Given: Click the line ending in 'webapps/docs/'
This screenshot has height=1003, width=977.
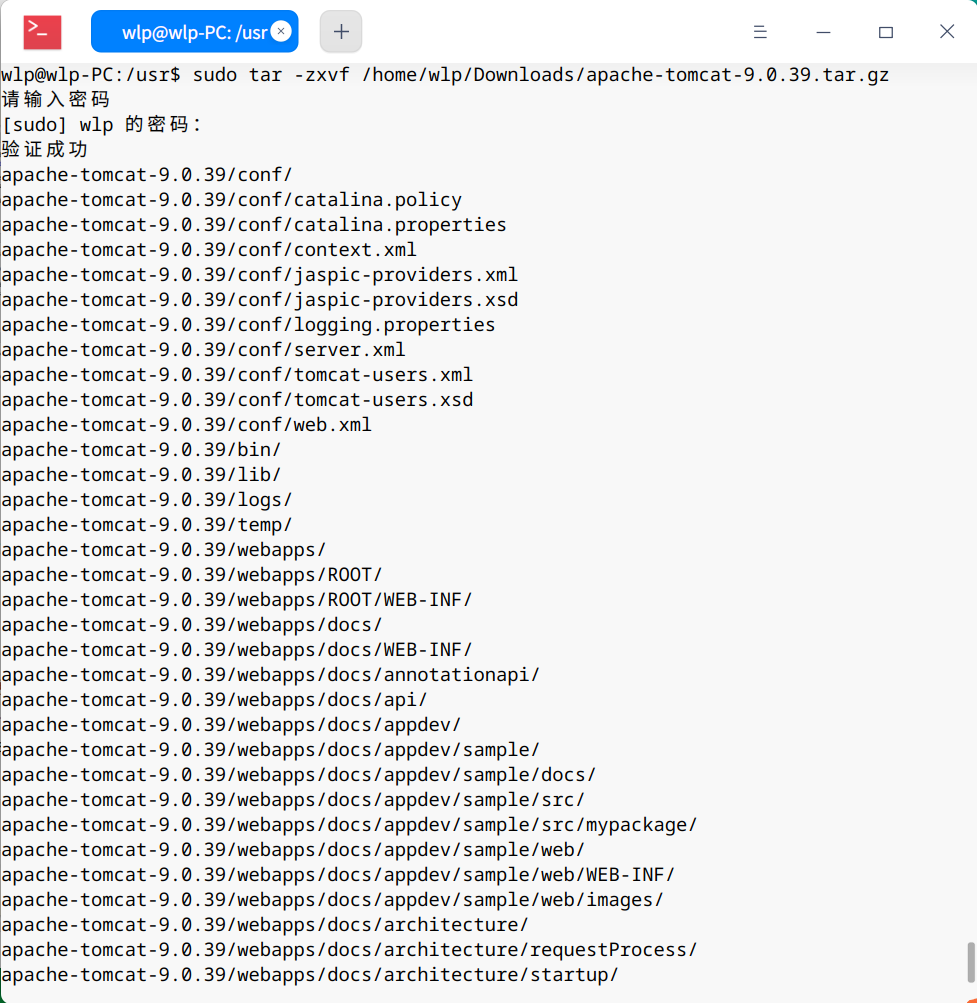Looking at the screenshot, I should coord(192,624).
